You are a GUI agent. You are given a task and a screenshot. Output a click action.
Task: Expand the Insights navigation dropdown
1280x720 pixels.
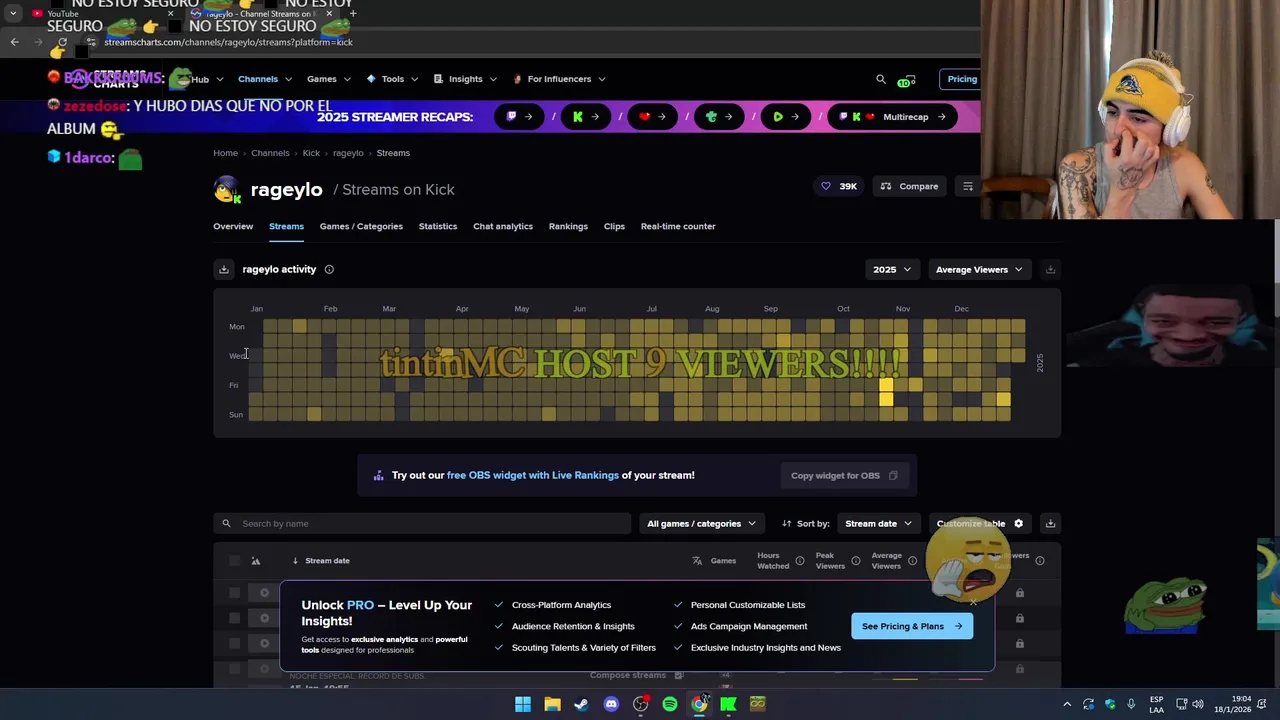[465, 79]
